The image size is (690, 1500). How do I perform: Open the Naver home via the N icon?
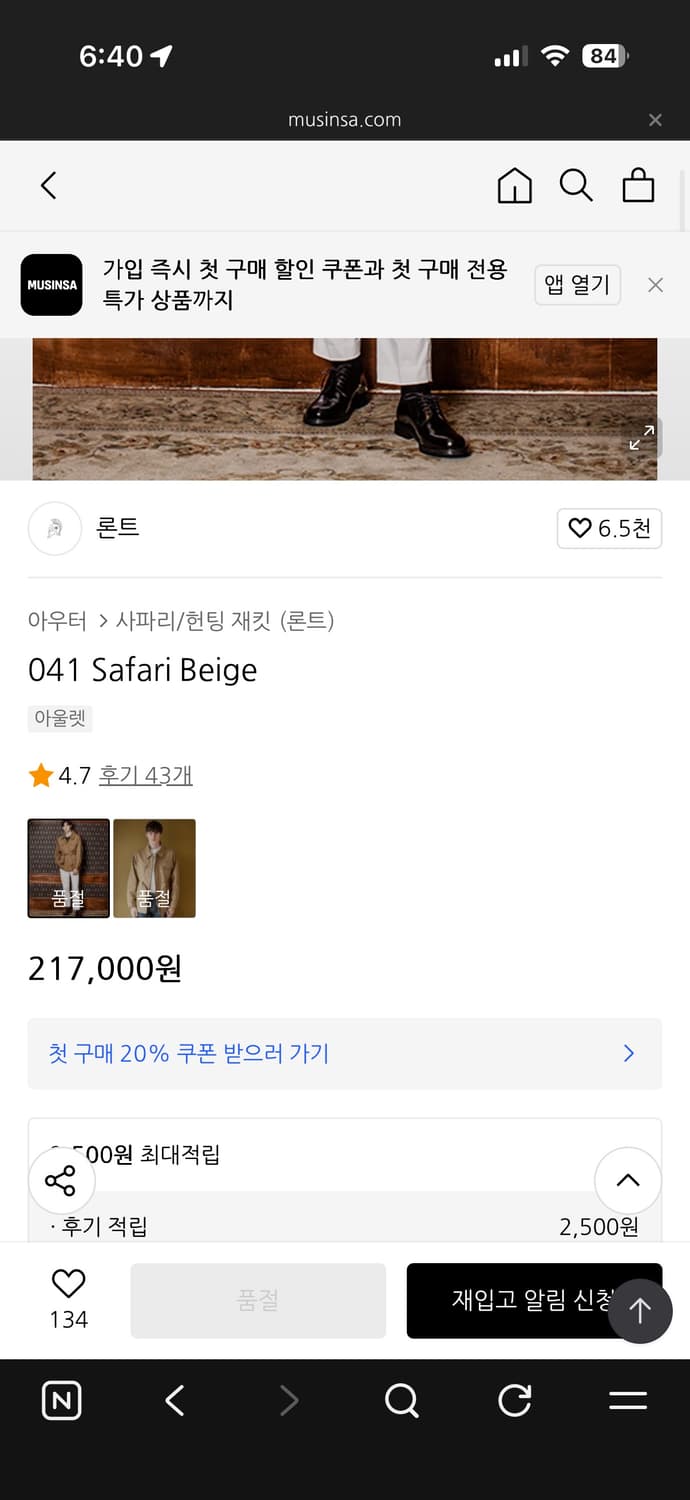click(61, 1401)
